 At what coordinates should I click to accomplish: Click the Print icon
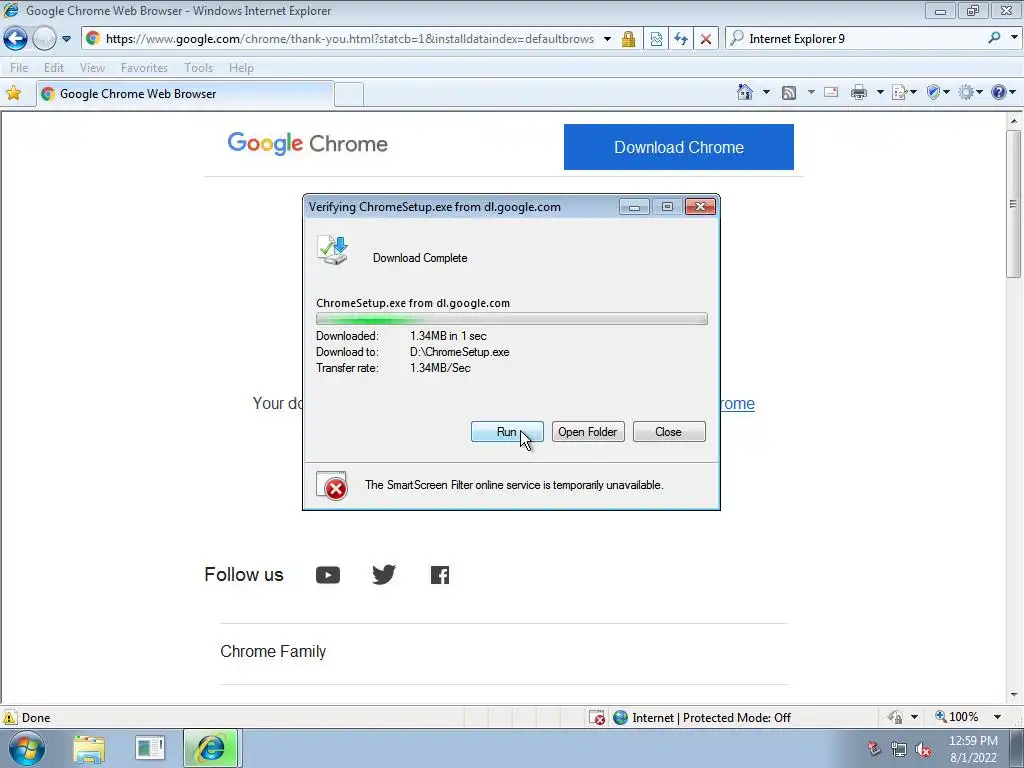pyautogui.click(x=859, y=93)
